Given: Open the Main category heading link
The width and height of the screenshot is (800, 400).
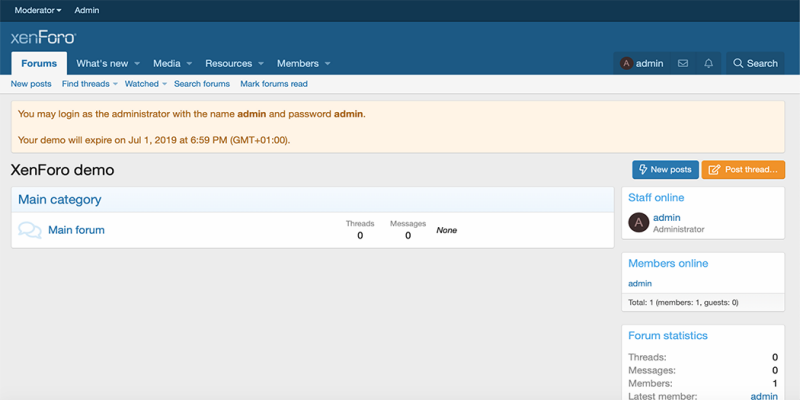Looking at the screenshot, I should point(60,199).
